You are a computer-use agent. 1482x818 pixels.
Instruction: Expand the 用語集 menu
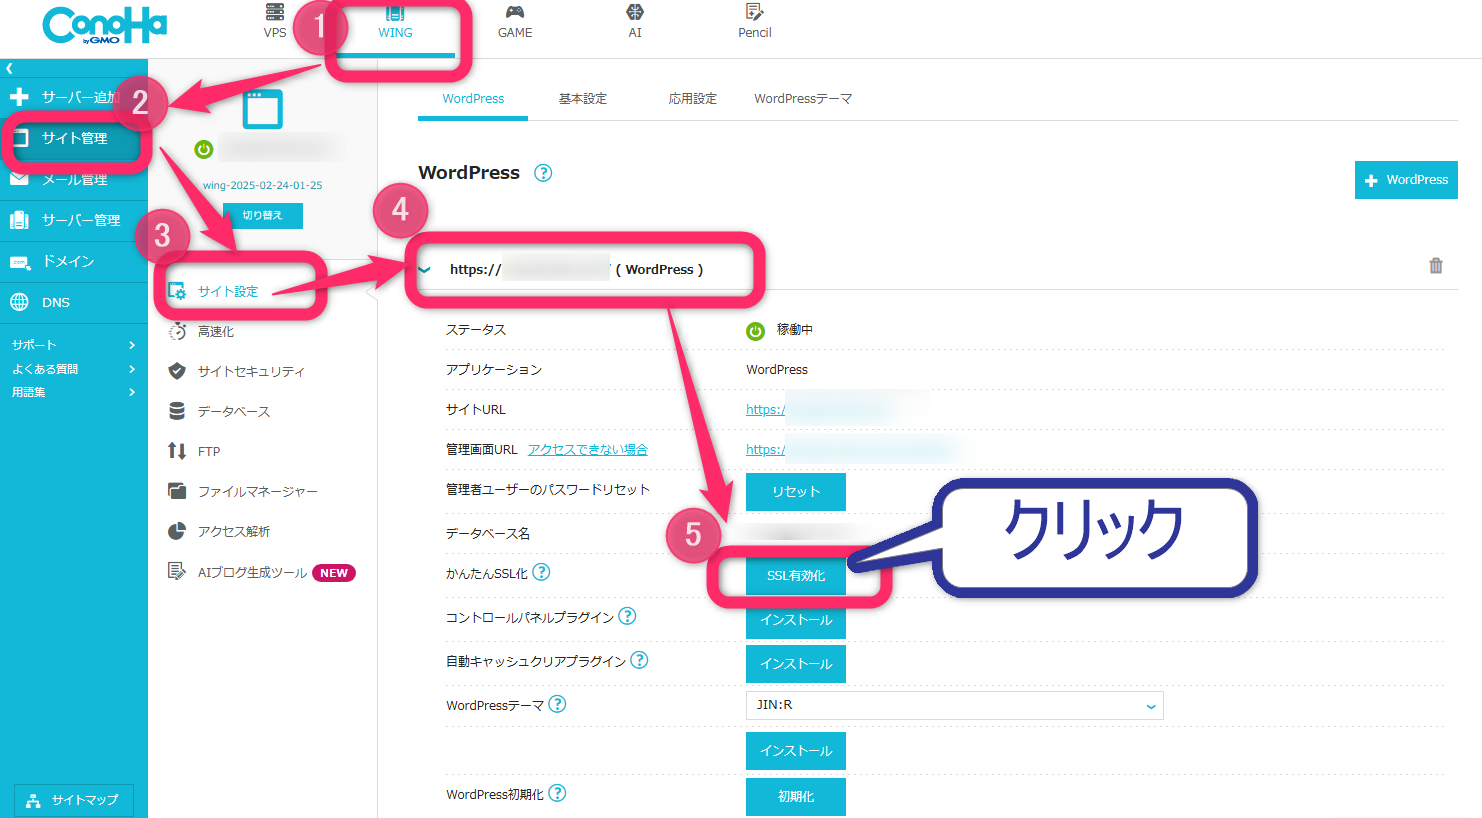pos(74,392)
